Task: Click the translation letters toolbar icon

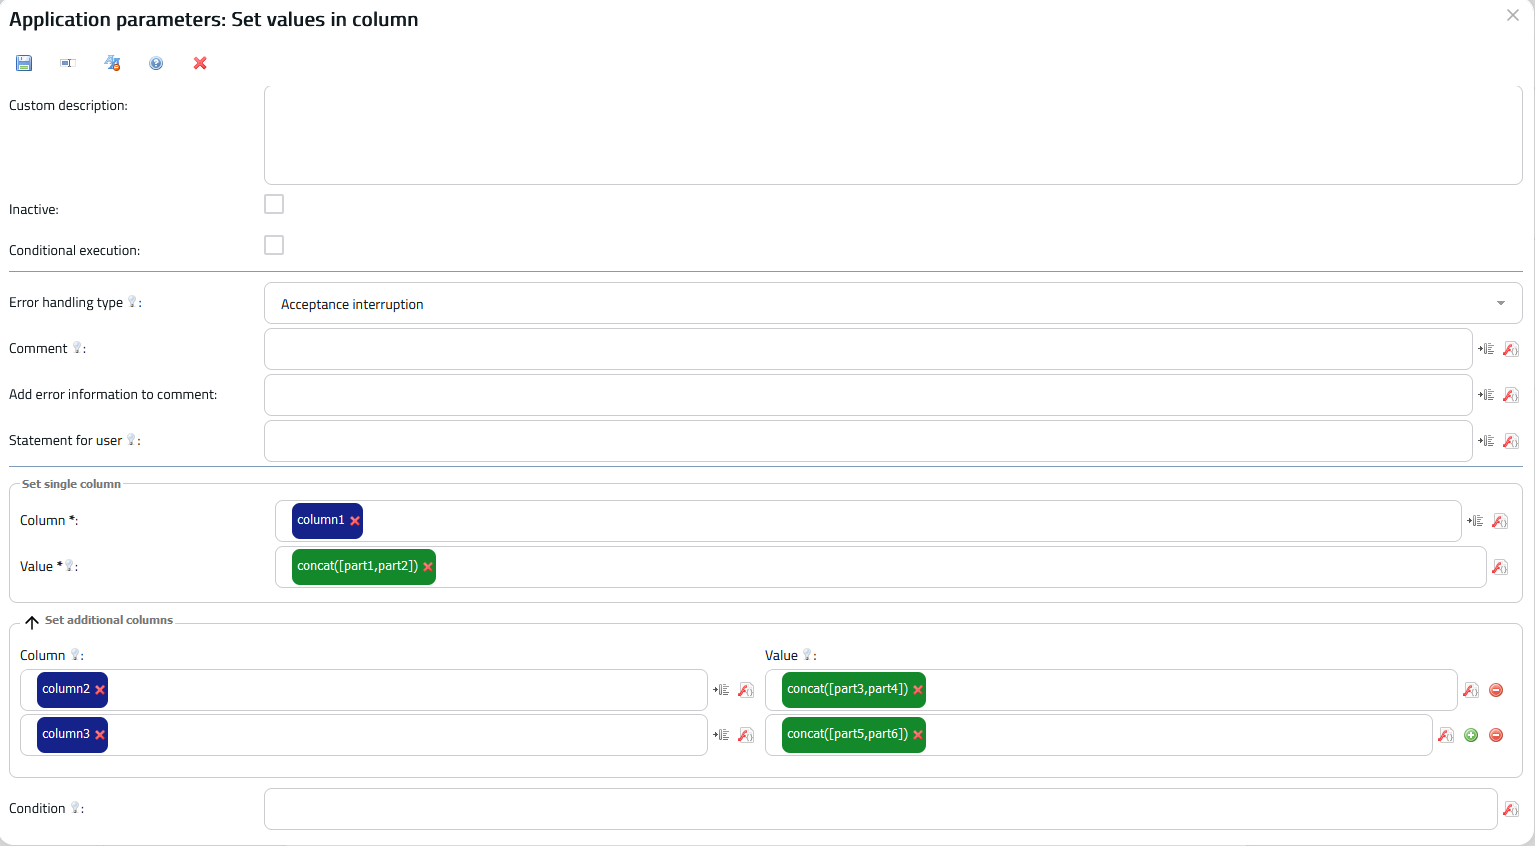Action: pyautogui.click(x=112, y=63)
